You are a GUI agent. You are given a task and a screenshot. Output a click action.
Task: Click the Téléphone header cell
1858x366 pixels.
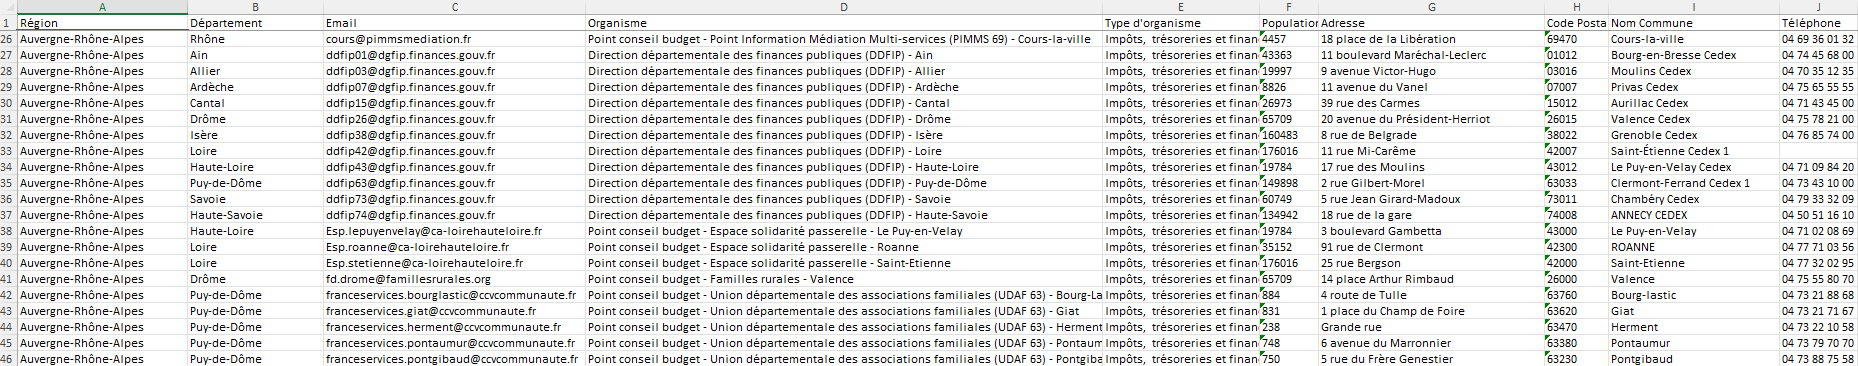click(x=1818, y=23)
